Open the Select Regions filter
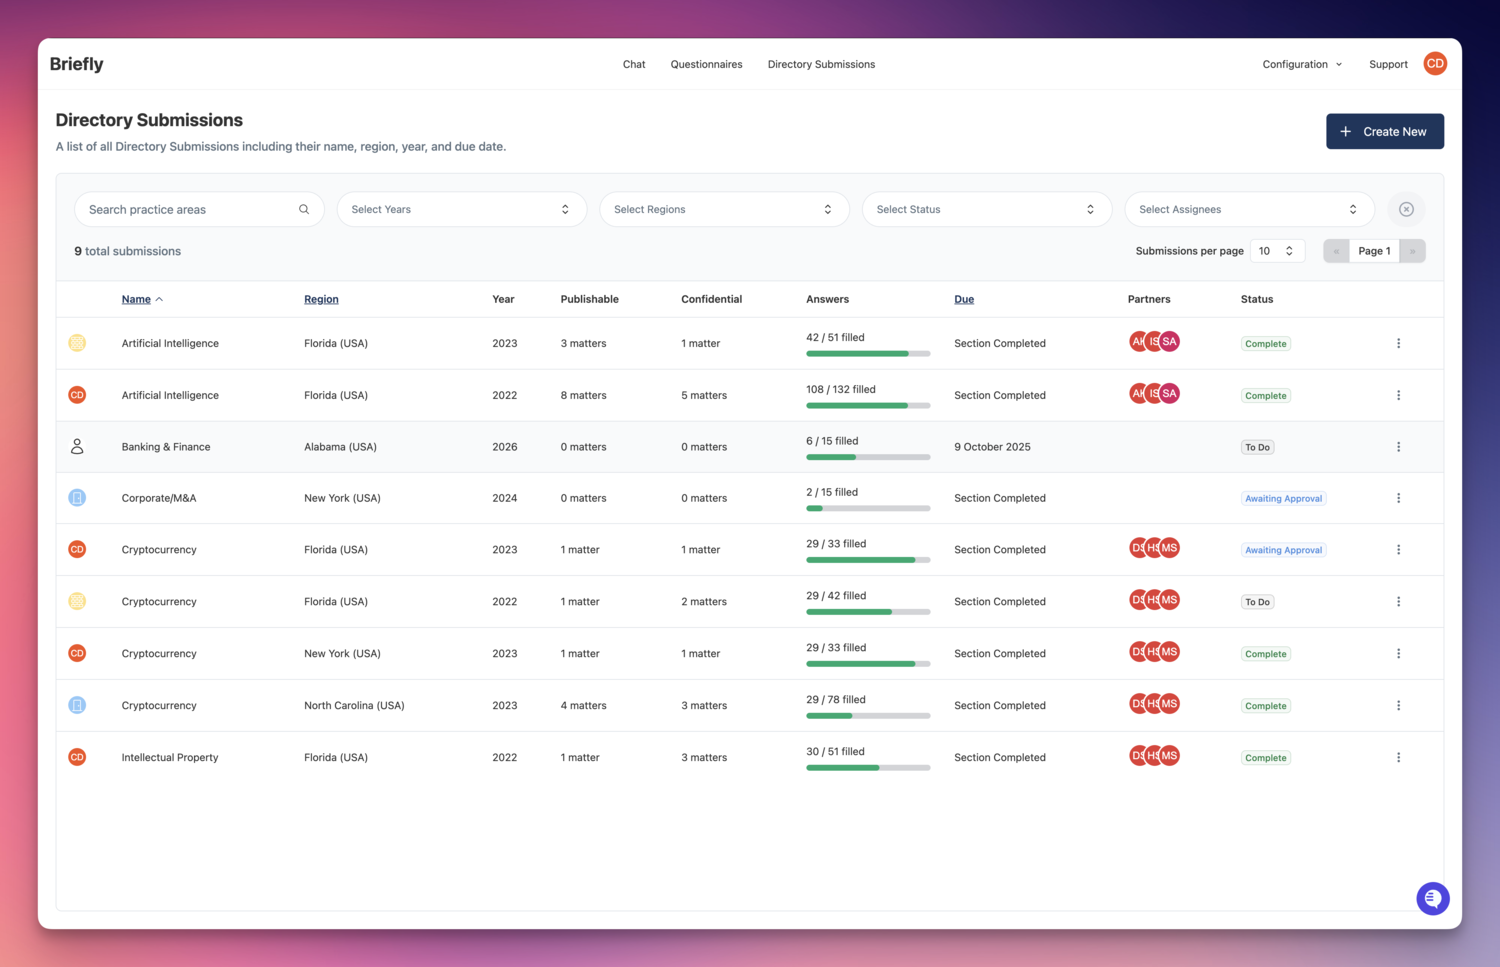1500x967 pixels. coord(723,209)
